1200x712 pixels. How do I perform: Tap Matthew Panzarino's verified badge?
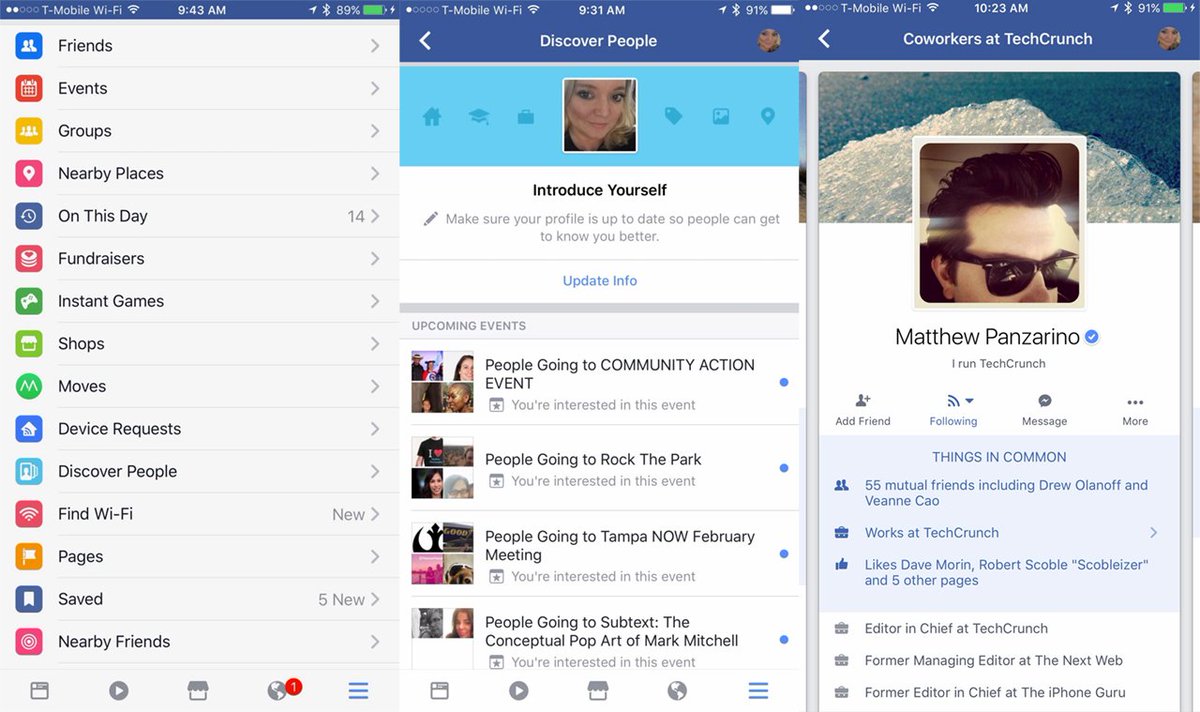[1092, 337]
